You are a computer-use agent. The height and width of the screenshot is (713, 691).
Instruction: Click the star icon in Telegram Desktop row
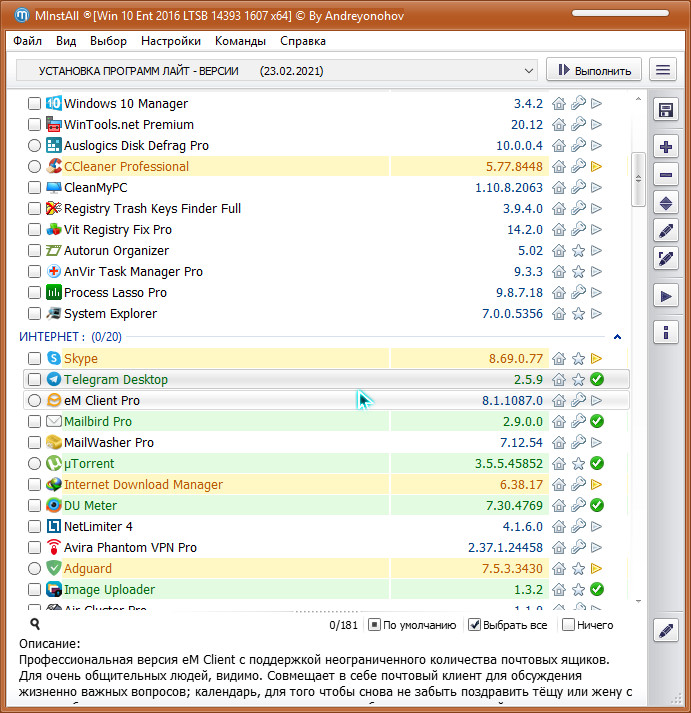(578, 379)
